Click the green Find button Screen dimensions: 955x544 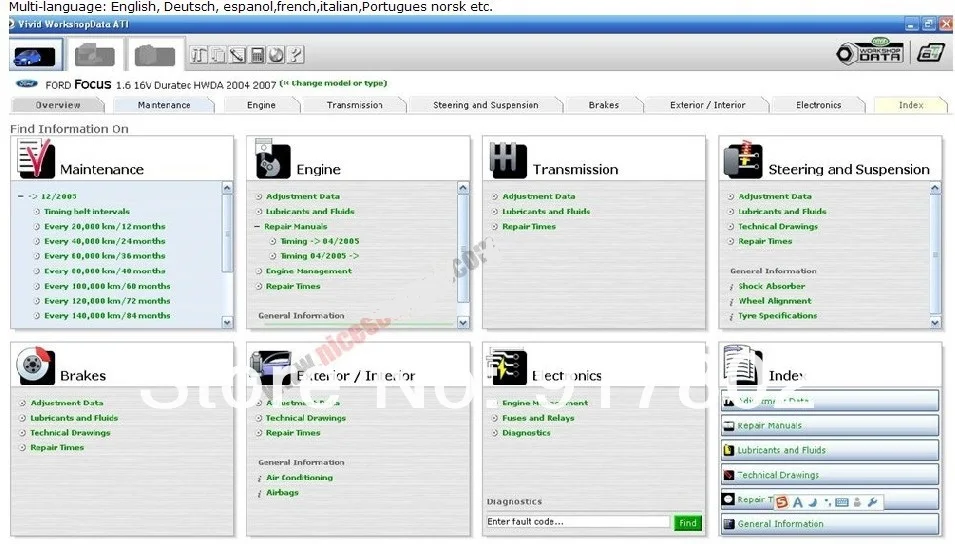[x=688, y=523]
